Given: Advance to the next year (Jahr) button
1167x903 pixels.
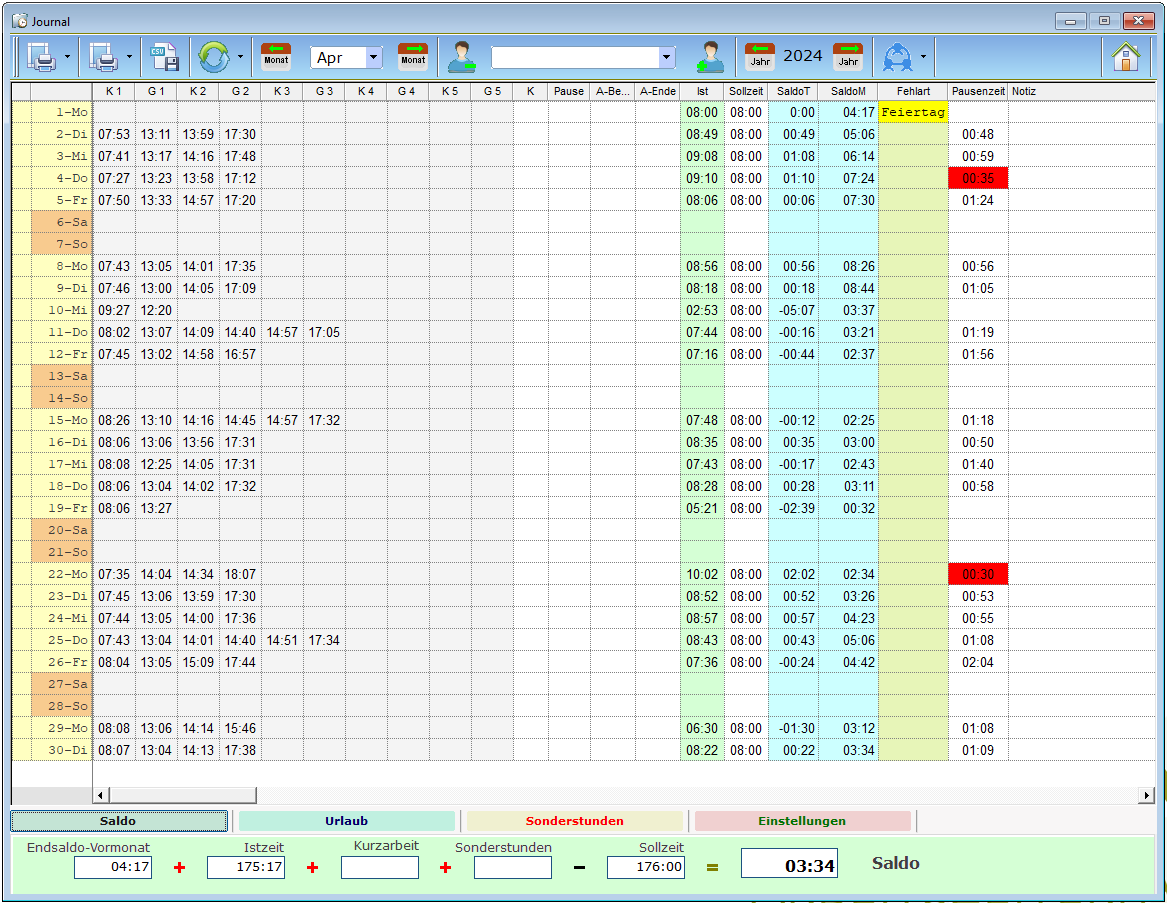Looking at the screenshot, I should tap(848, 57).
